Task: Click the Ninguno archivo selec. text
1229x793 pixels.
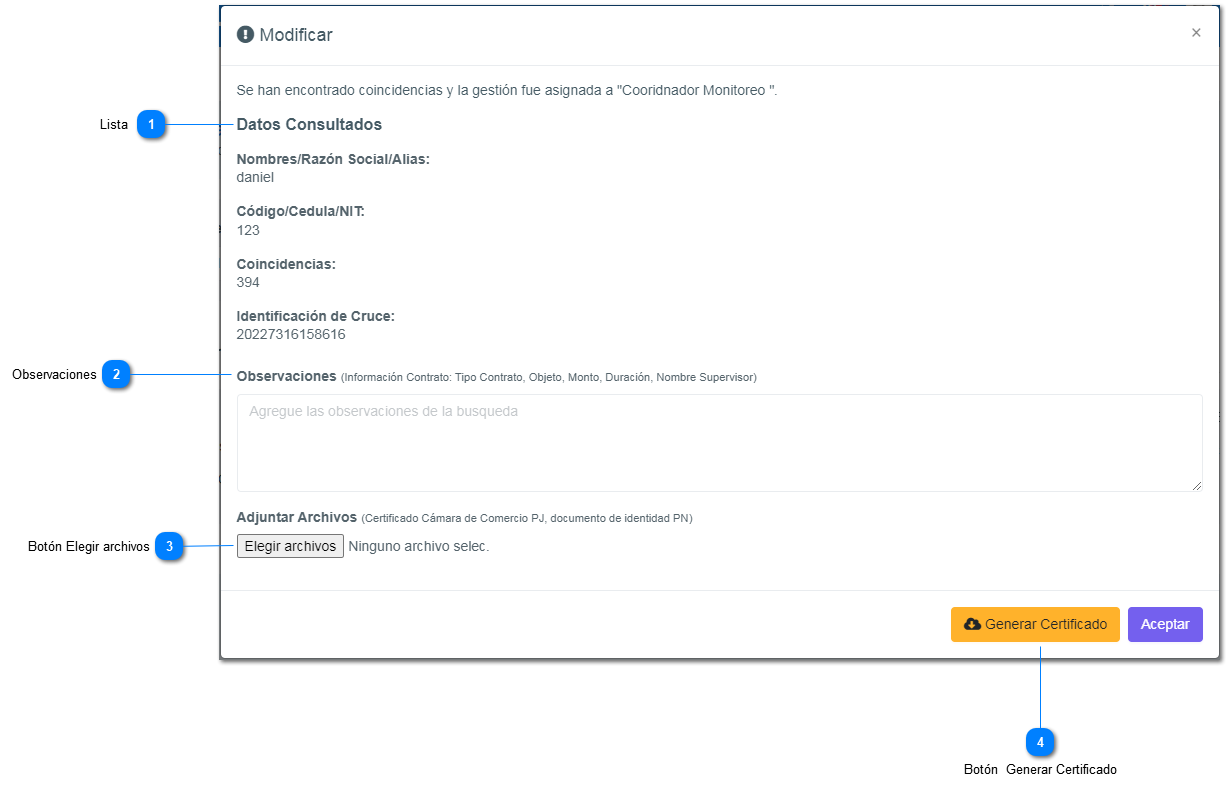Action: click(x=419, y=546)
